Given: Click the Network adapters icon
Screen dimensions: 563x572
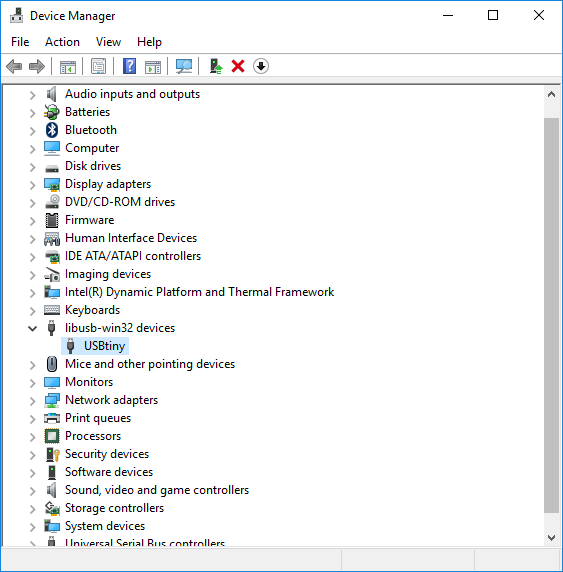Looking at the screenshot, I should [52, 400].
